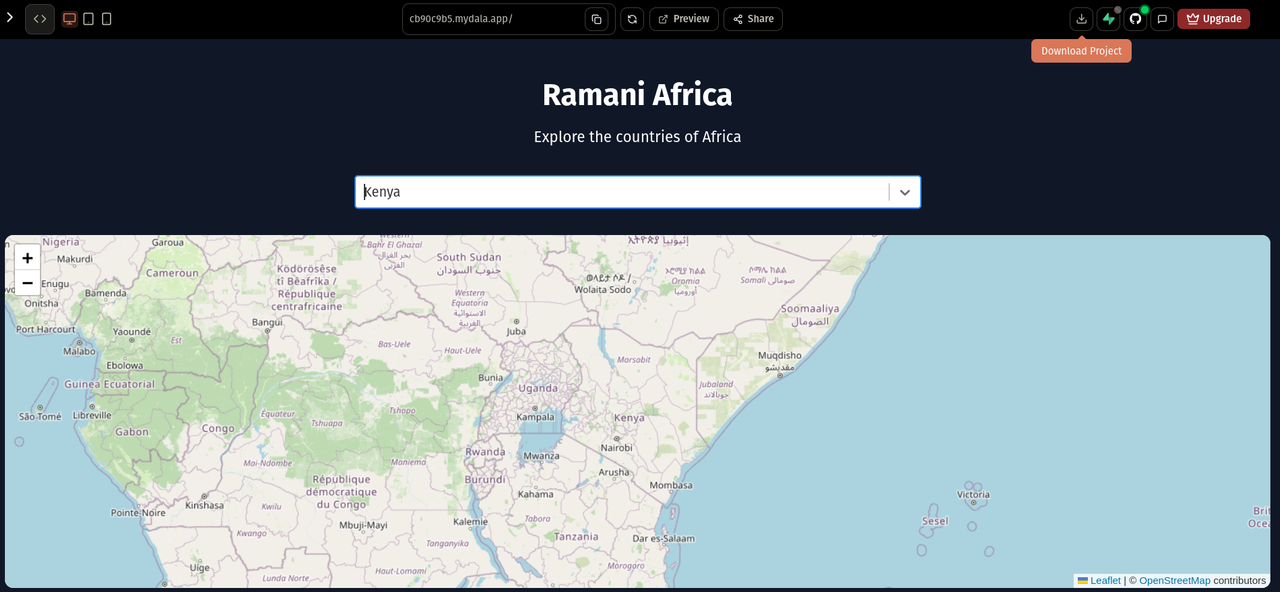Image resolution: width=1280 pixels, height=592 pixels.
Task: Click the Arusha label on map
Action: click(x=614, y=472)
